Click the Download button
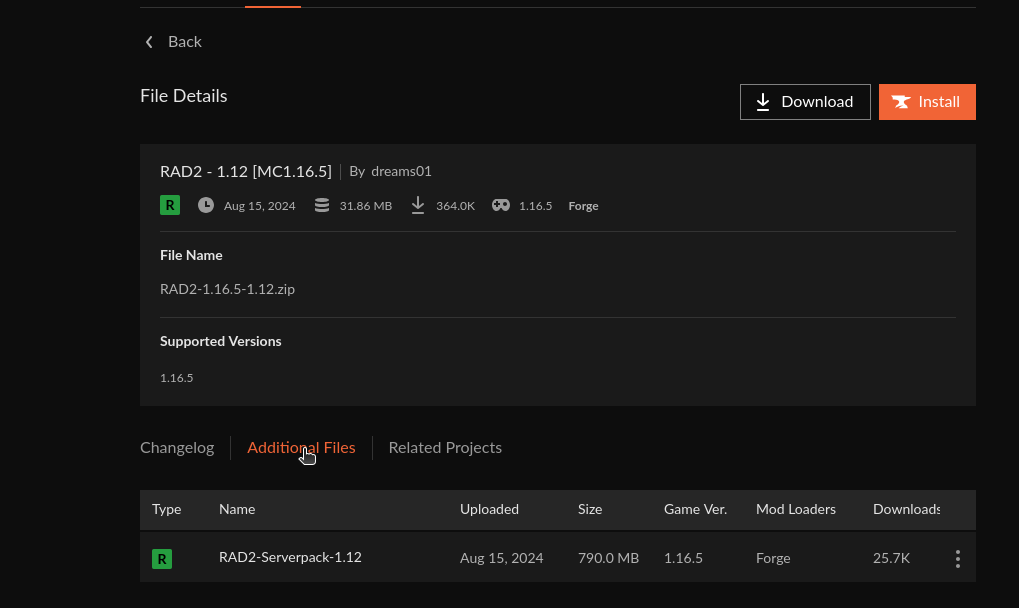Image resolution: width=1019 pixels, height=608 pixels. coord(805,102)
